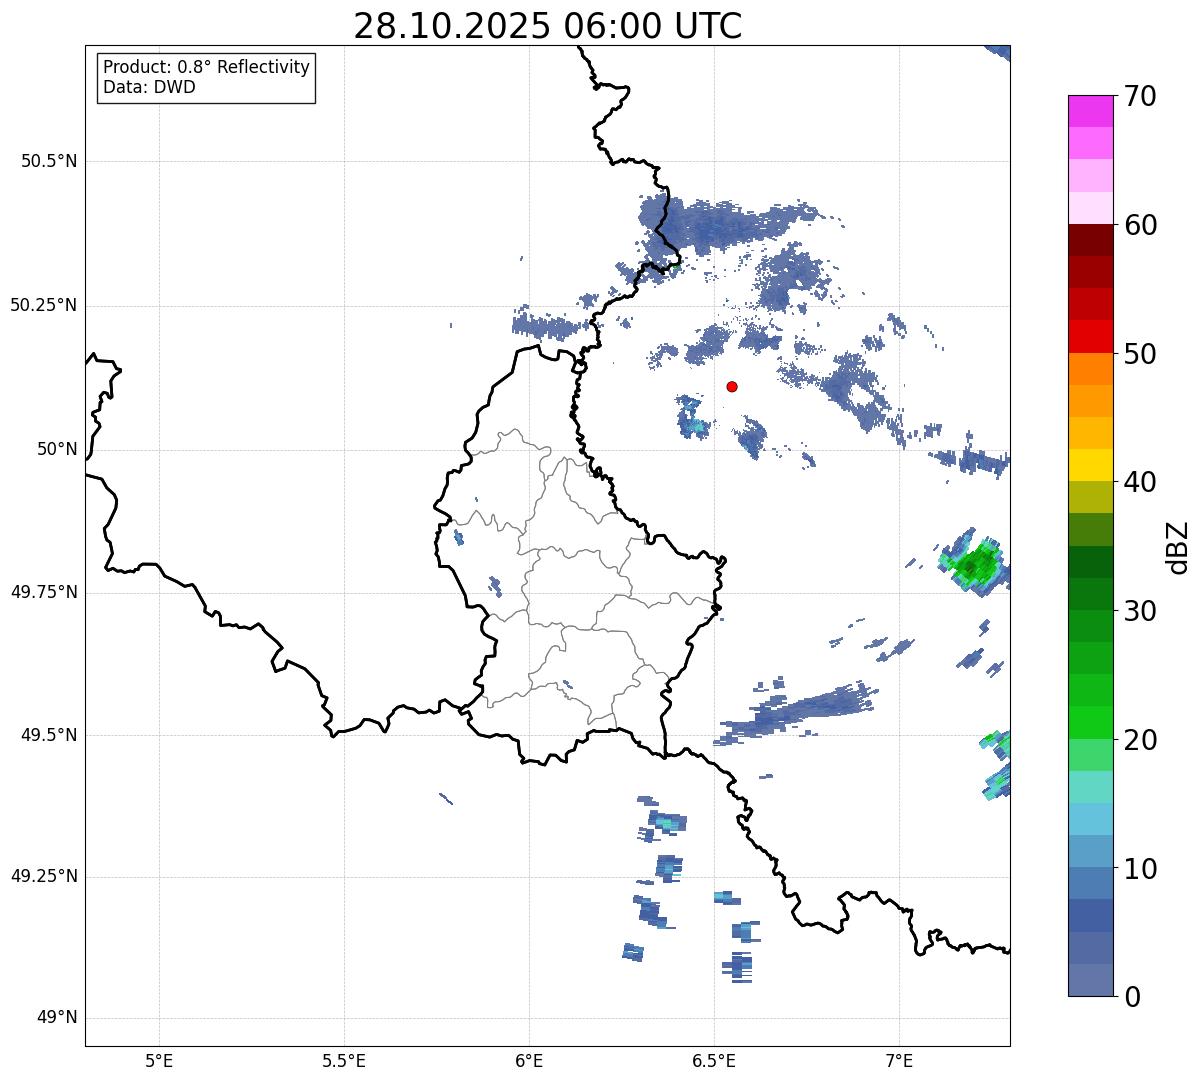Click the 49.75°N latitude label
Image resolution: width=1202 pixels, height=1081 pixels.
(x=43, y=592)
